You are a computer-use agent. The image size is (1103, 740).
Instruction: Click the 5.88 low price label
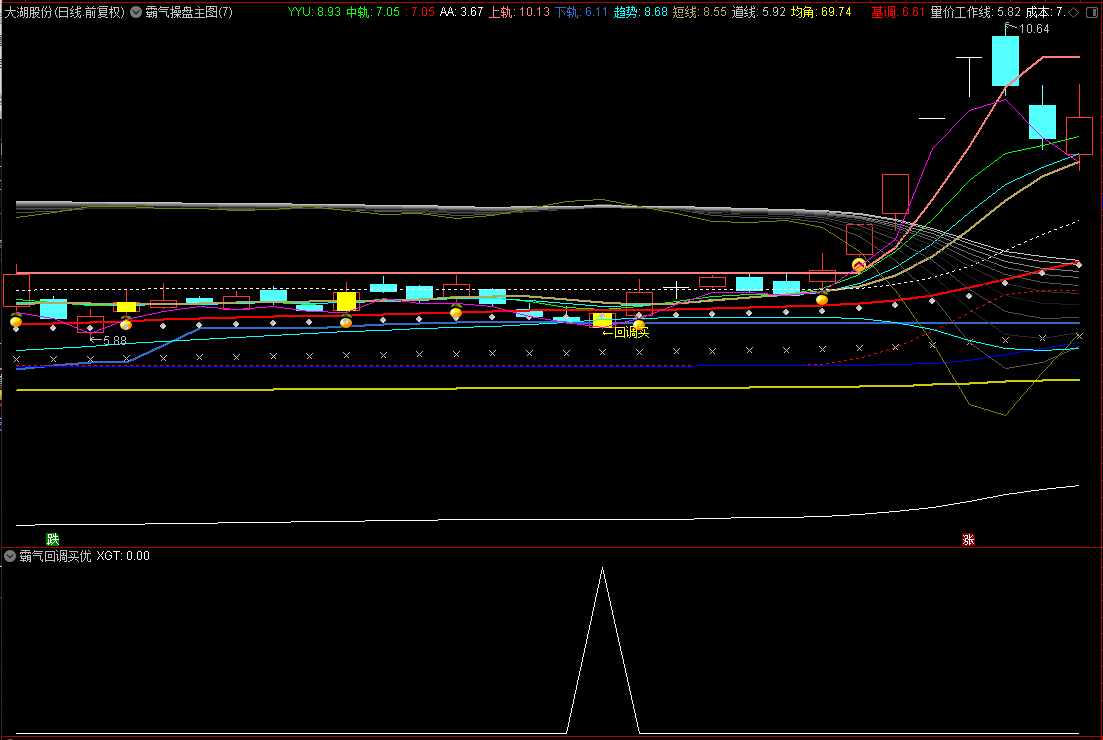(115, 340)
